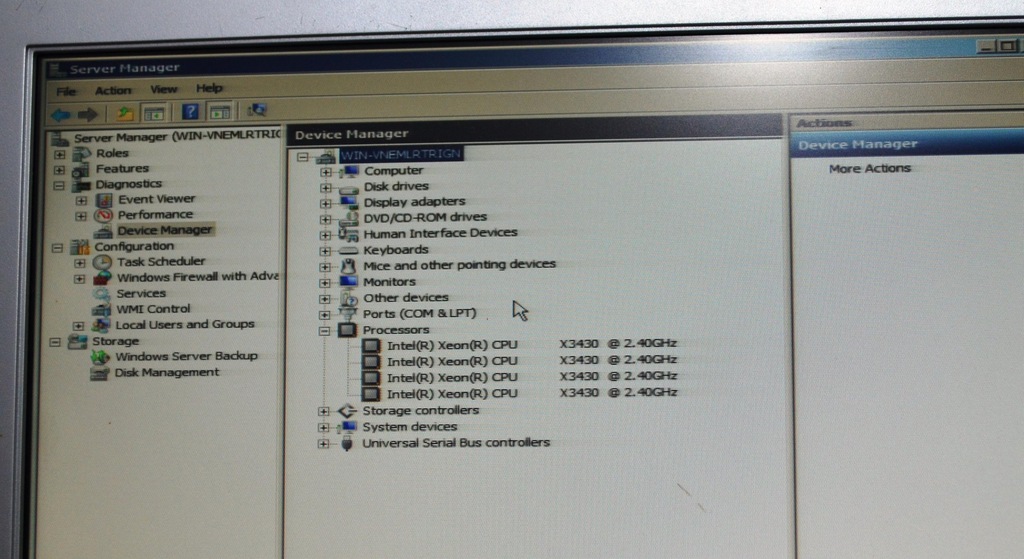The image size is (1024, 559).
Task: Click the Storage controllers device icon
Action: pos(347,411)
